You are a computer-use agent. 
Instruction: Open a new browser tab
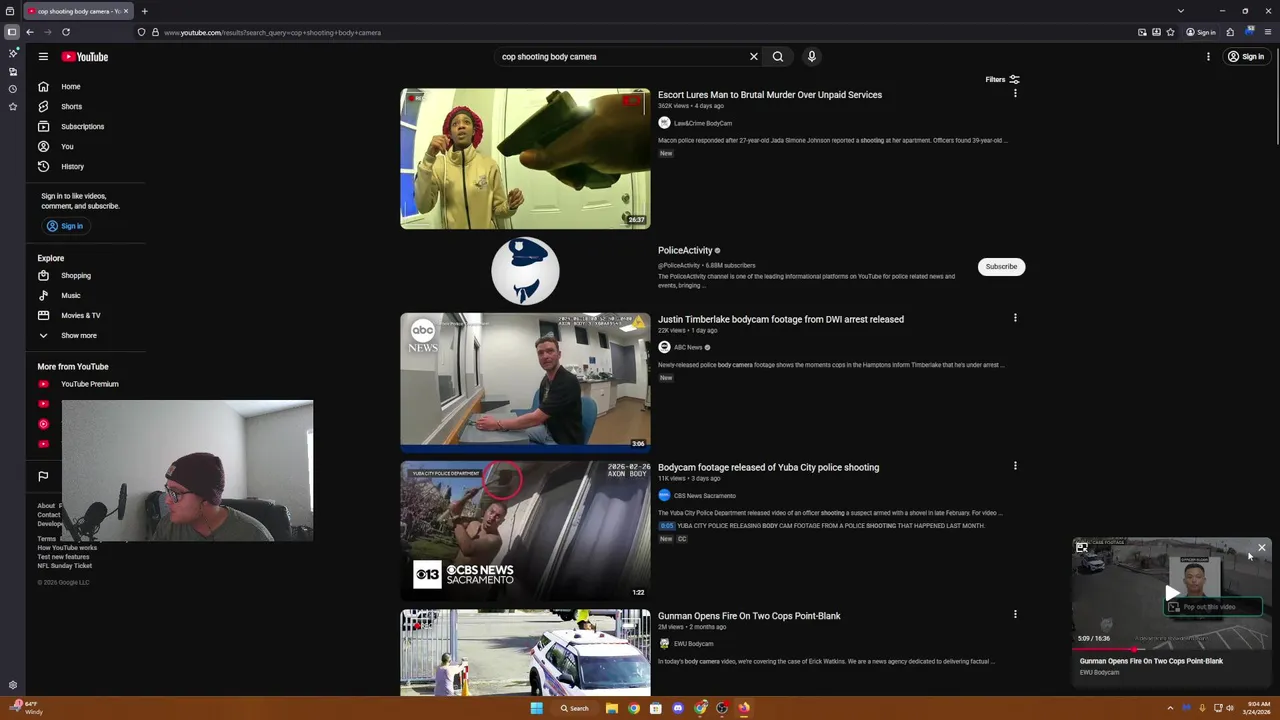tap(144, 11)
